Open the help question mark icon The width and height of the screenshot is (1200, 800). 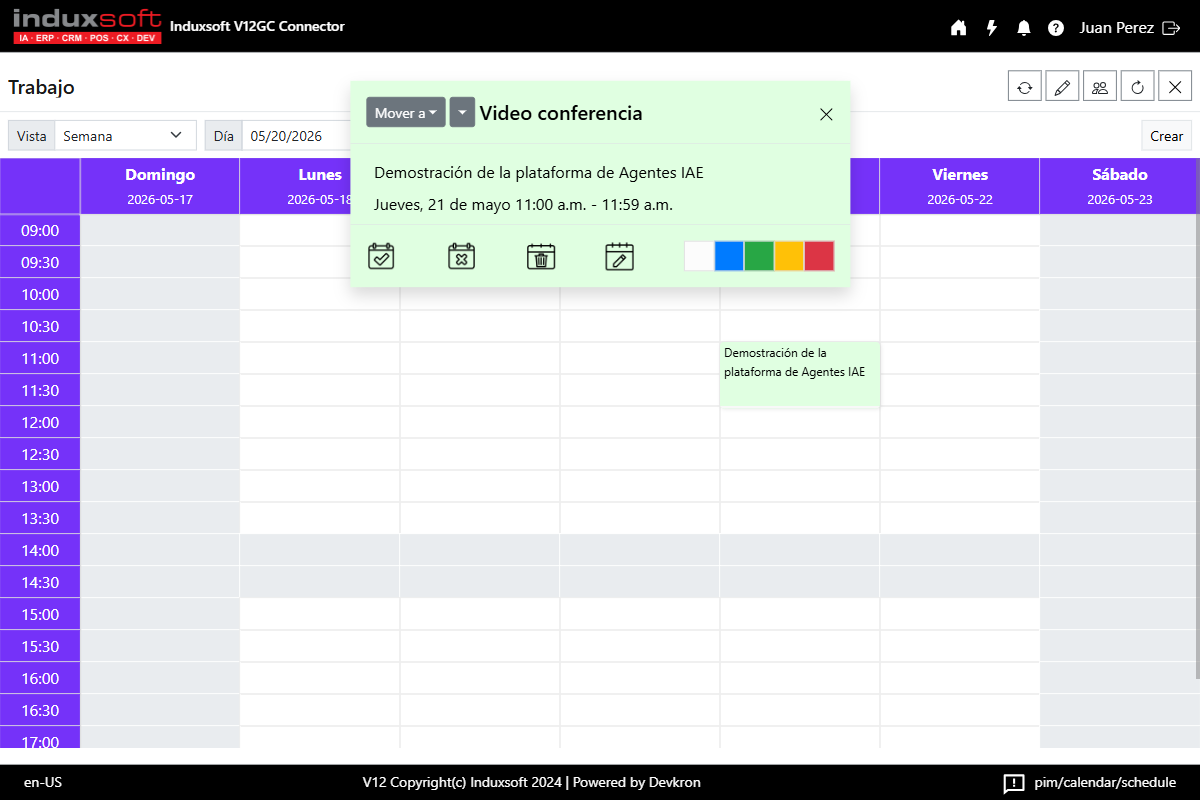click(x=1056, y=28)
